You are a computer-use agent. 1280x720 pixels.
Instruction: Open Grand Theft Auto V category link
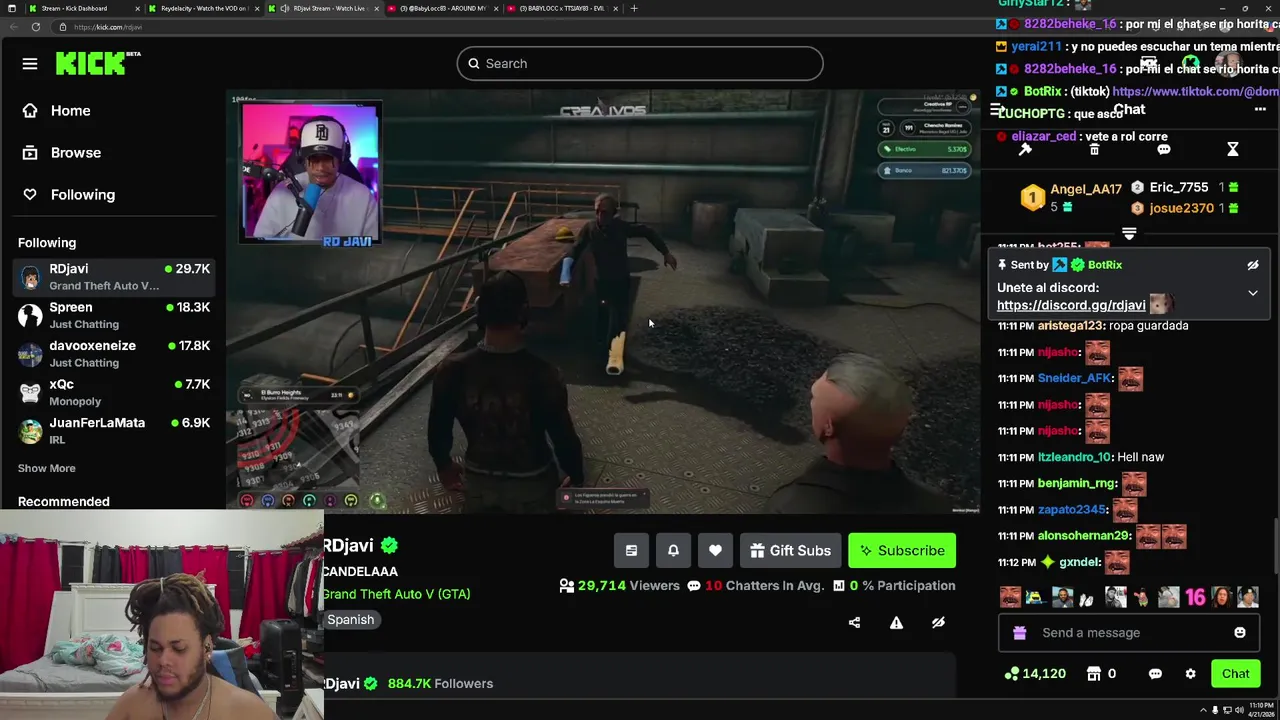click(396, 594)
